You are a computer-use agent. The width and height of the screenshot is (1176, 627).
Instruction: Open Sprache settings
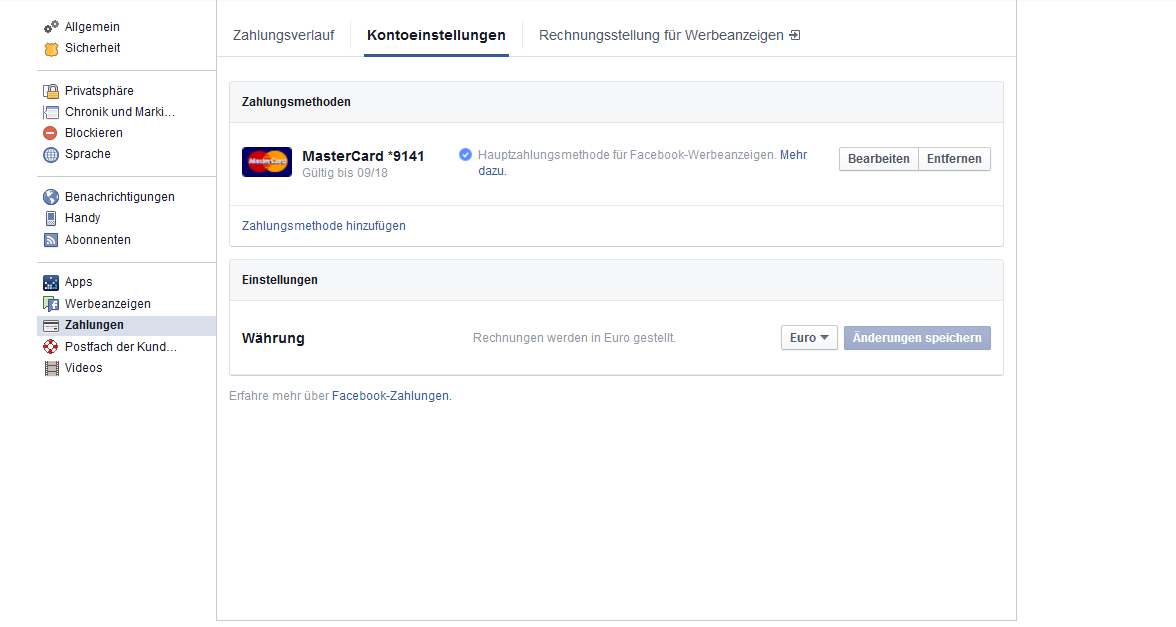click(x=88, y=154)
